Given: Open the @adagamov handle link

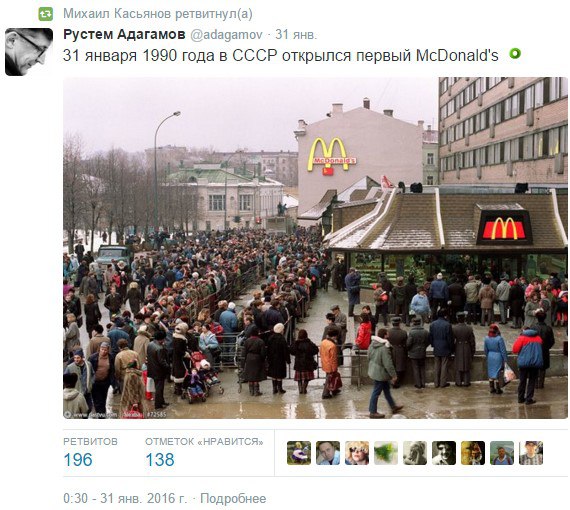Looking at the screenshot, I should pyautogui.click(x=226, y=35).
